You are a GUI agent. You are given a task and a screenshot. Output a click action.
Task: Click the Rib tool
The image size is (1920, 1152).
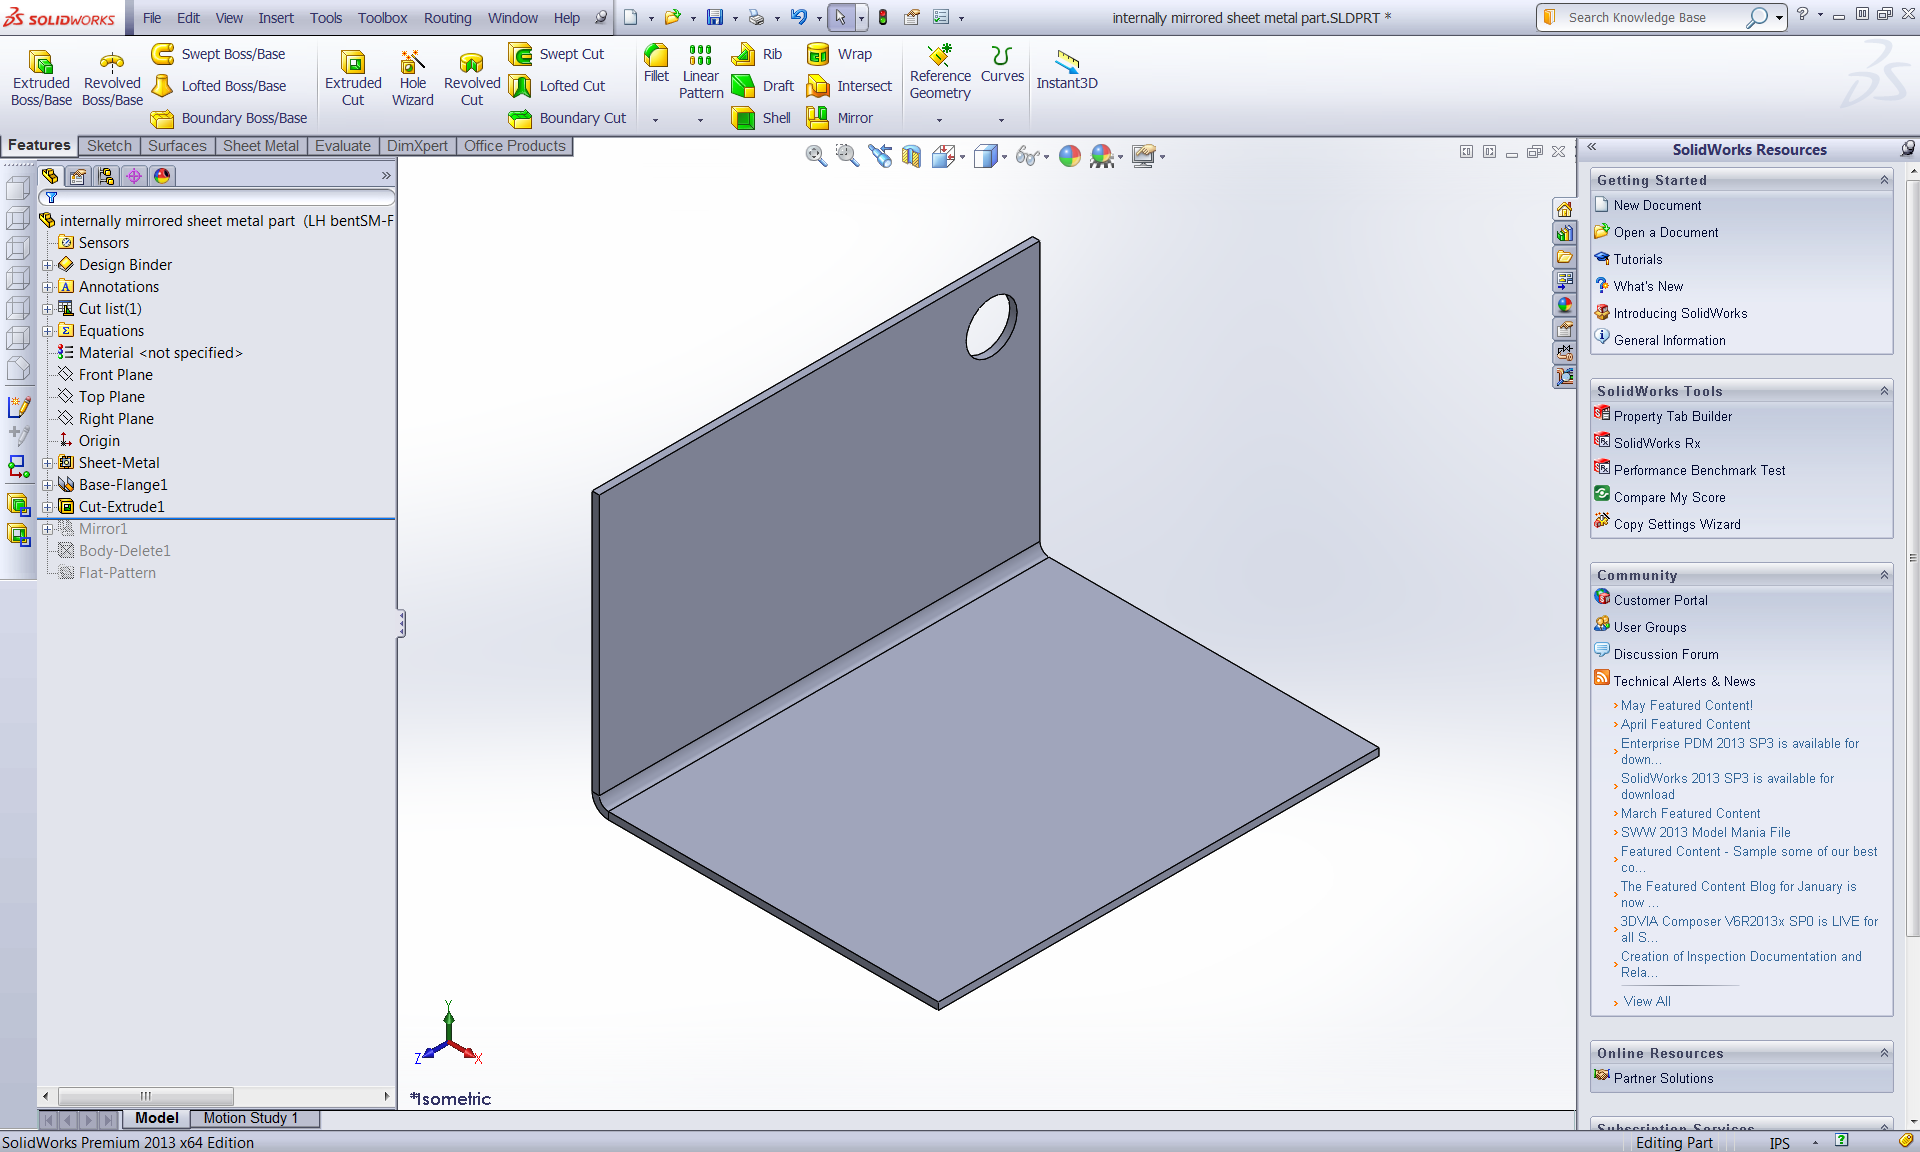point(757,54)
